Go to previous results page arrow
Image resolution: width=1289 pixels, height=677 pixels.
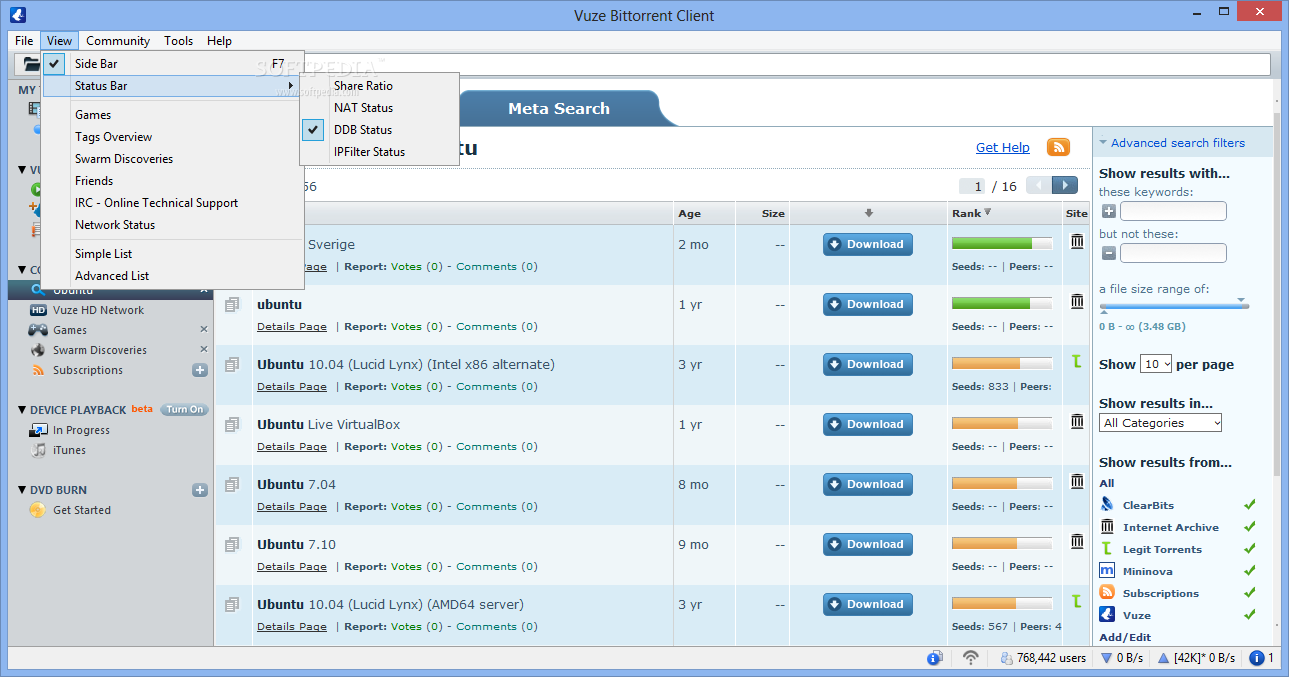(1039, 185)
